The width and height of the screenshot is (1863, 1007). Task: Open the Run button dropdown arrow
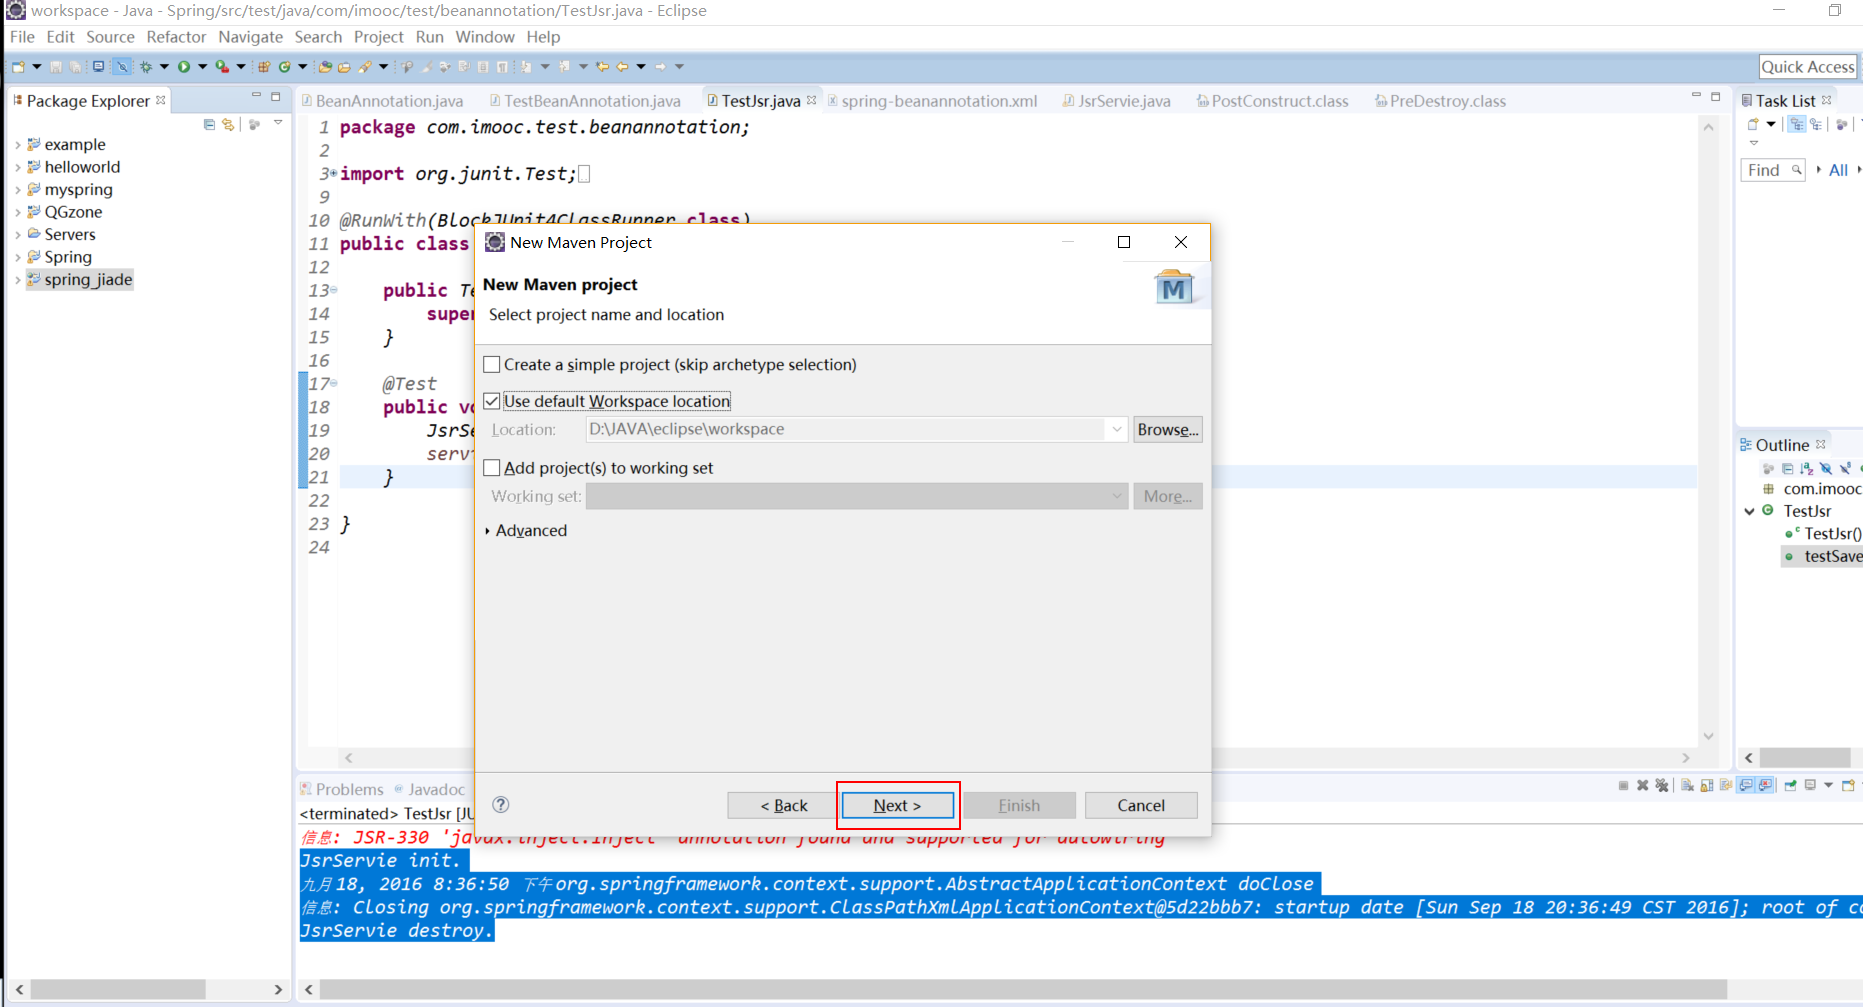pos(202,67)
